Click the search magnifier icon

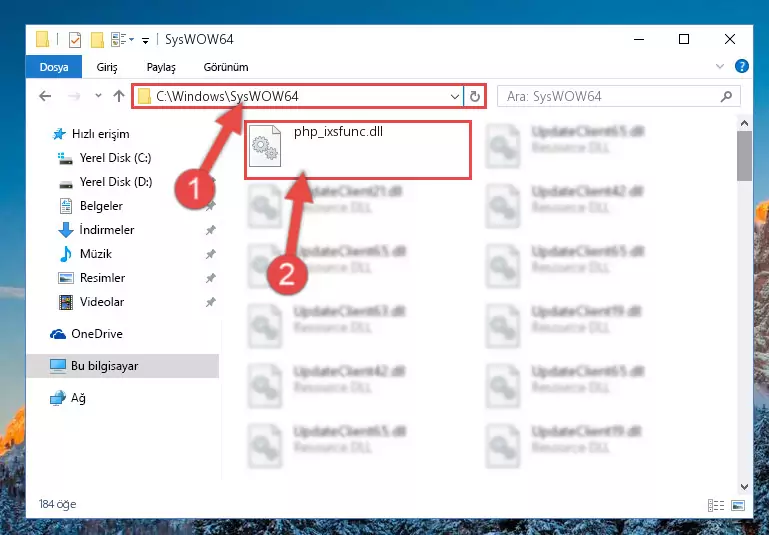pyautogui.click(x=726, y=97)
